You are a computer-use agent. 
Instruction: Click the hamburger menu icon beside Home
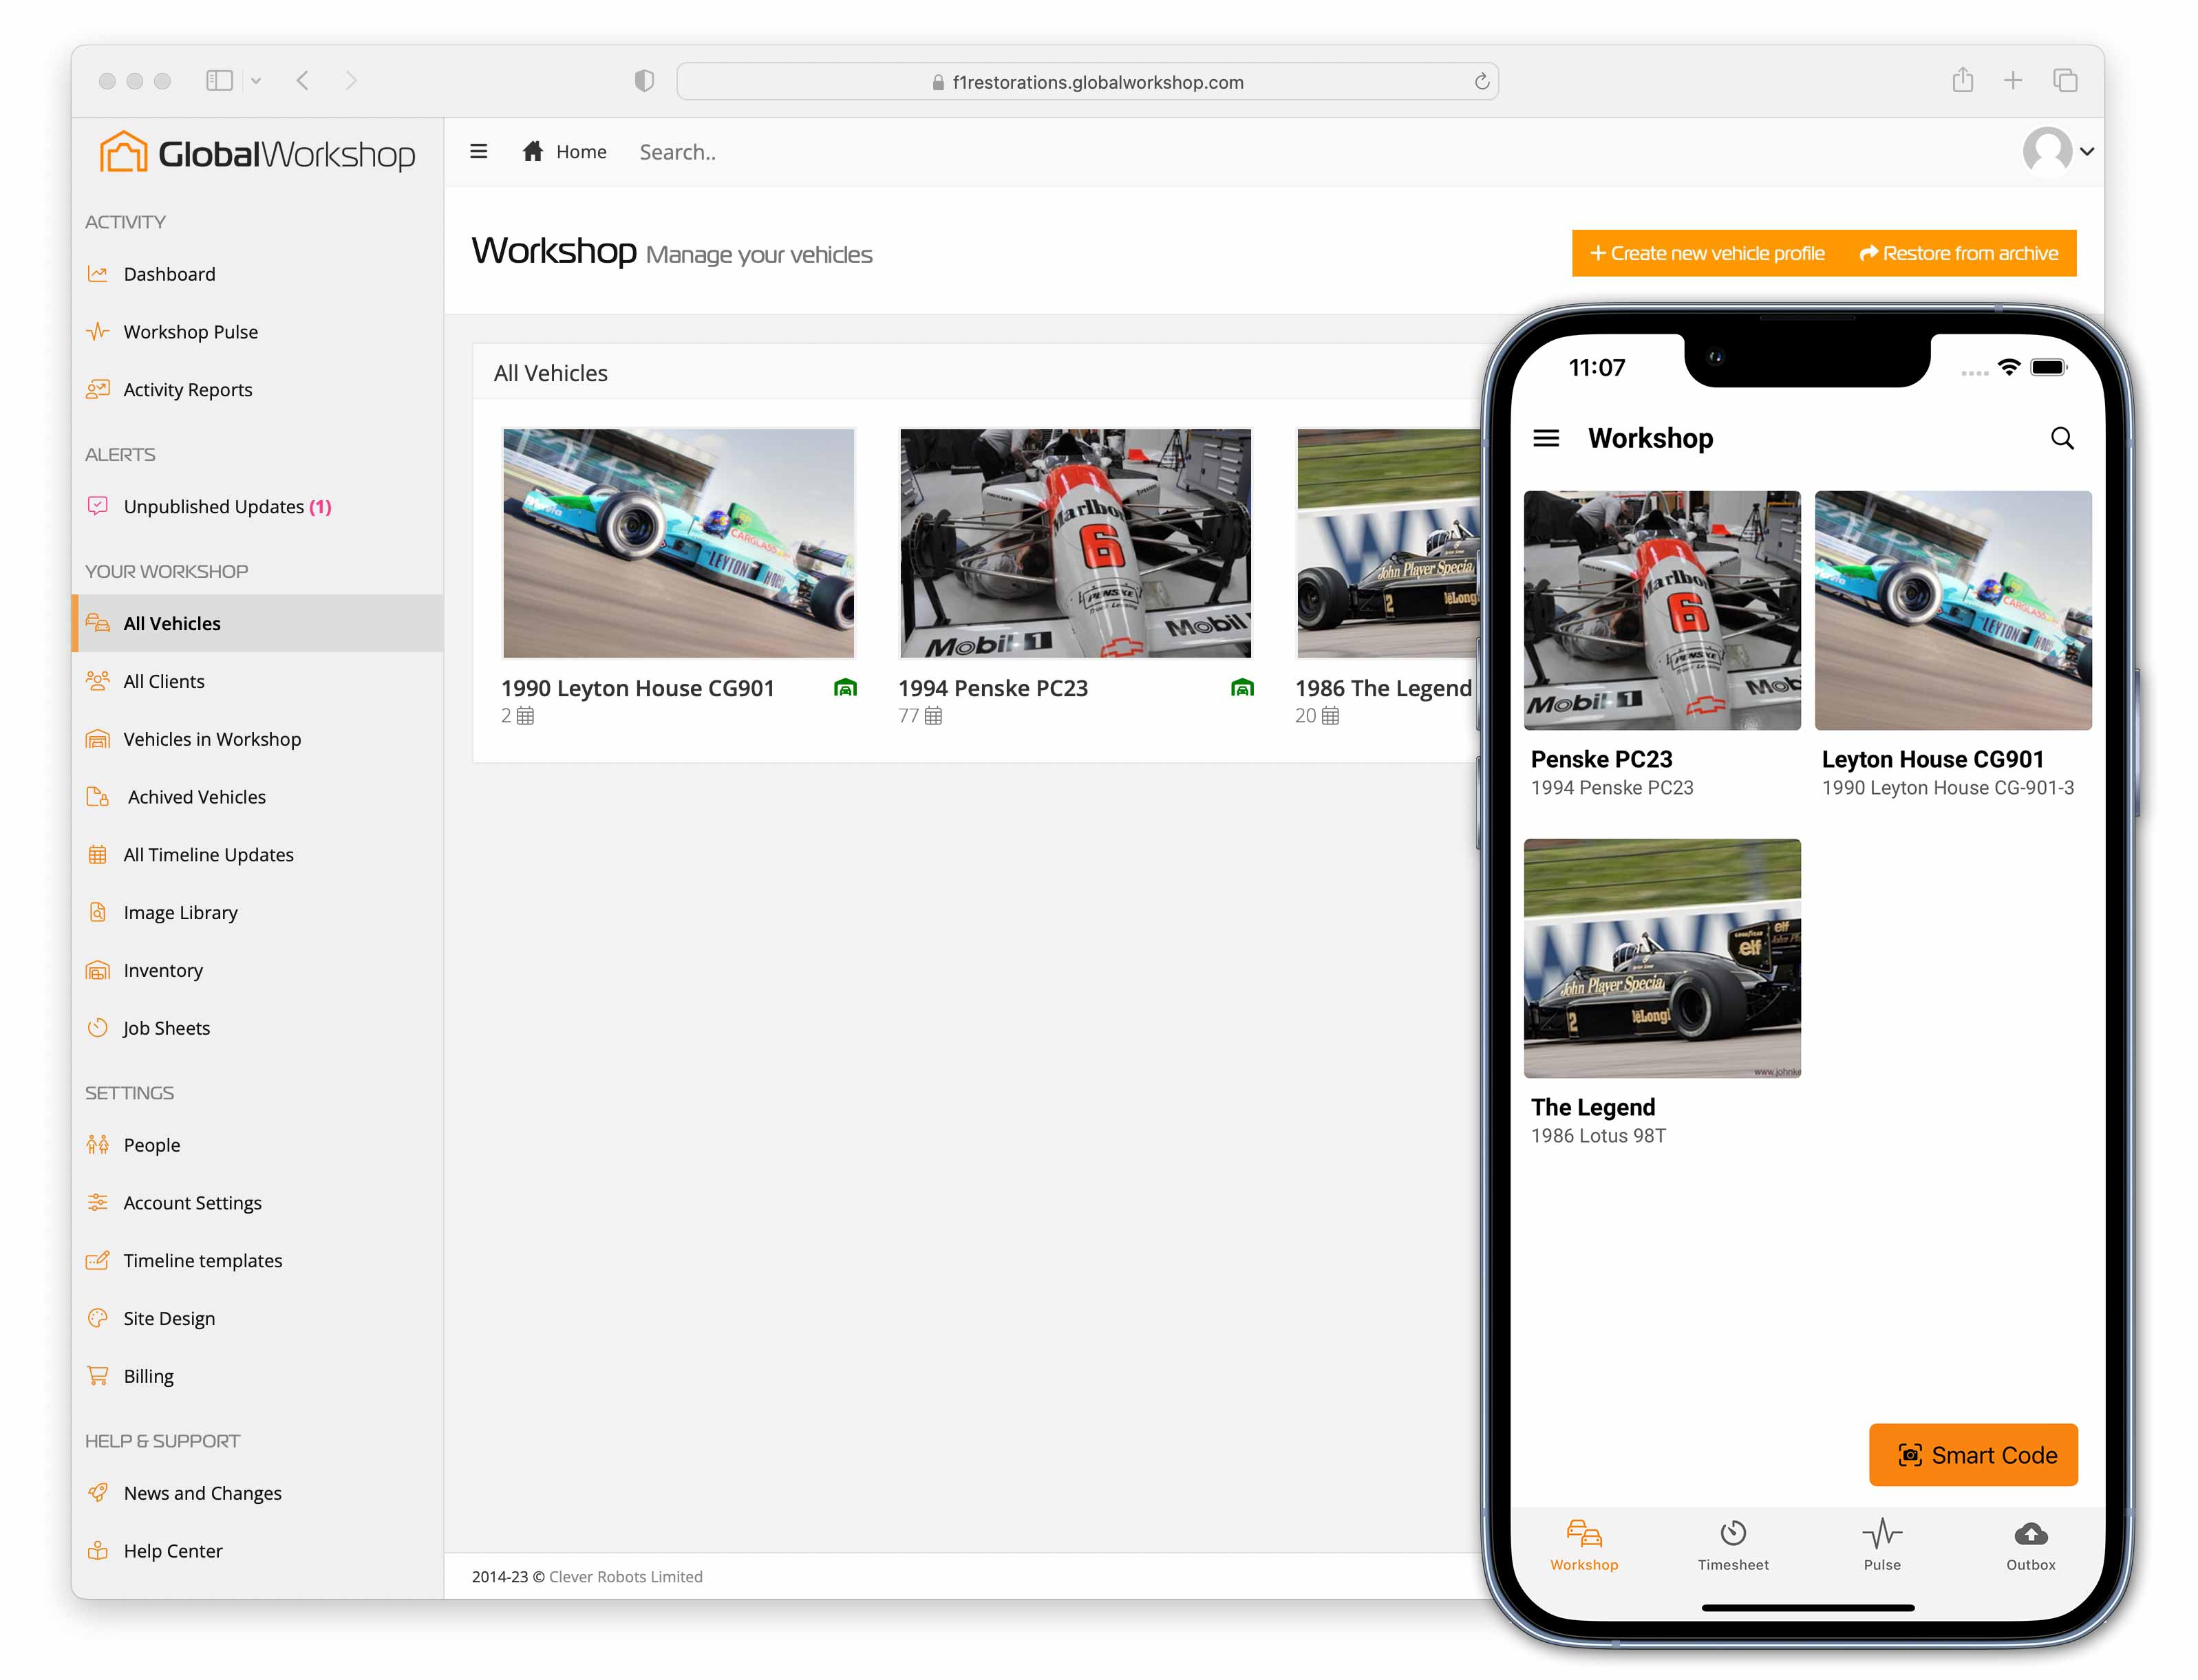pyautogui.click(x=478, y=151)
